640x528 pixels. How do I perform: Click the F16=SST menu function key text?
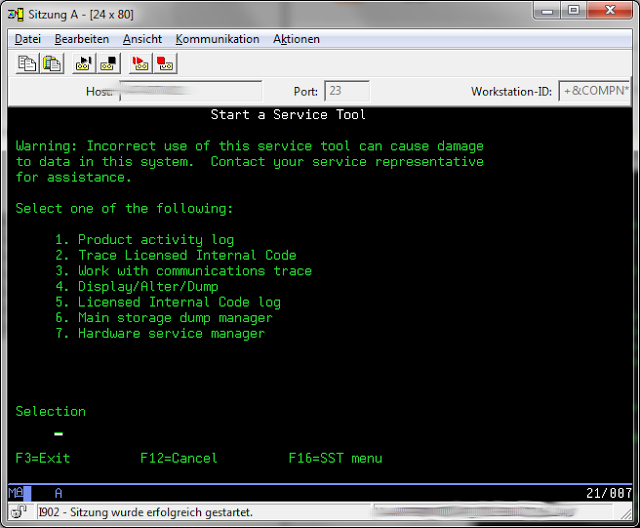point(335,458)
